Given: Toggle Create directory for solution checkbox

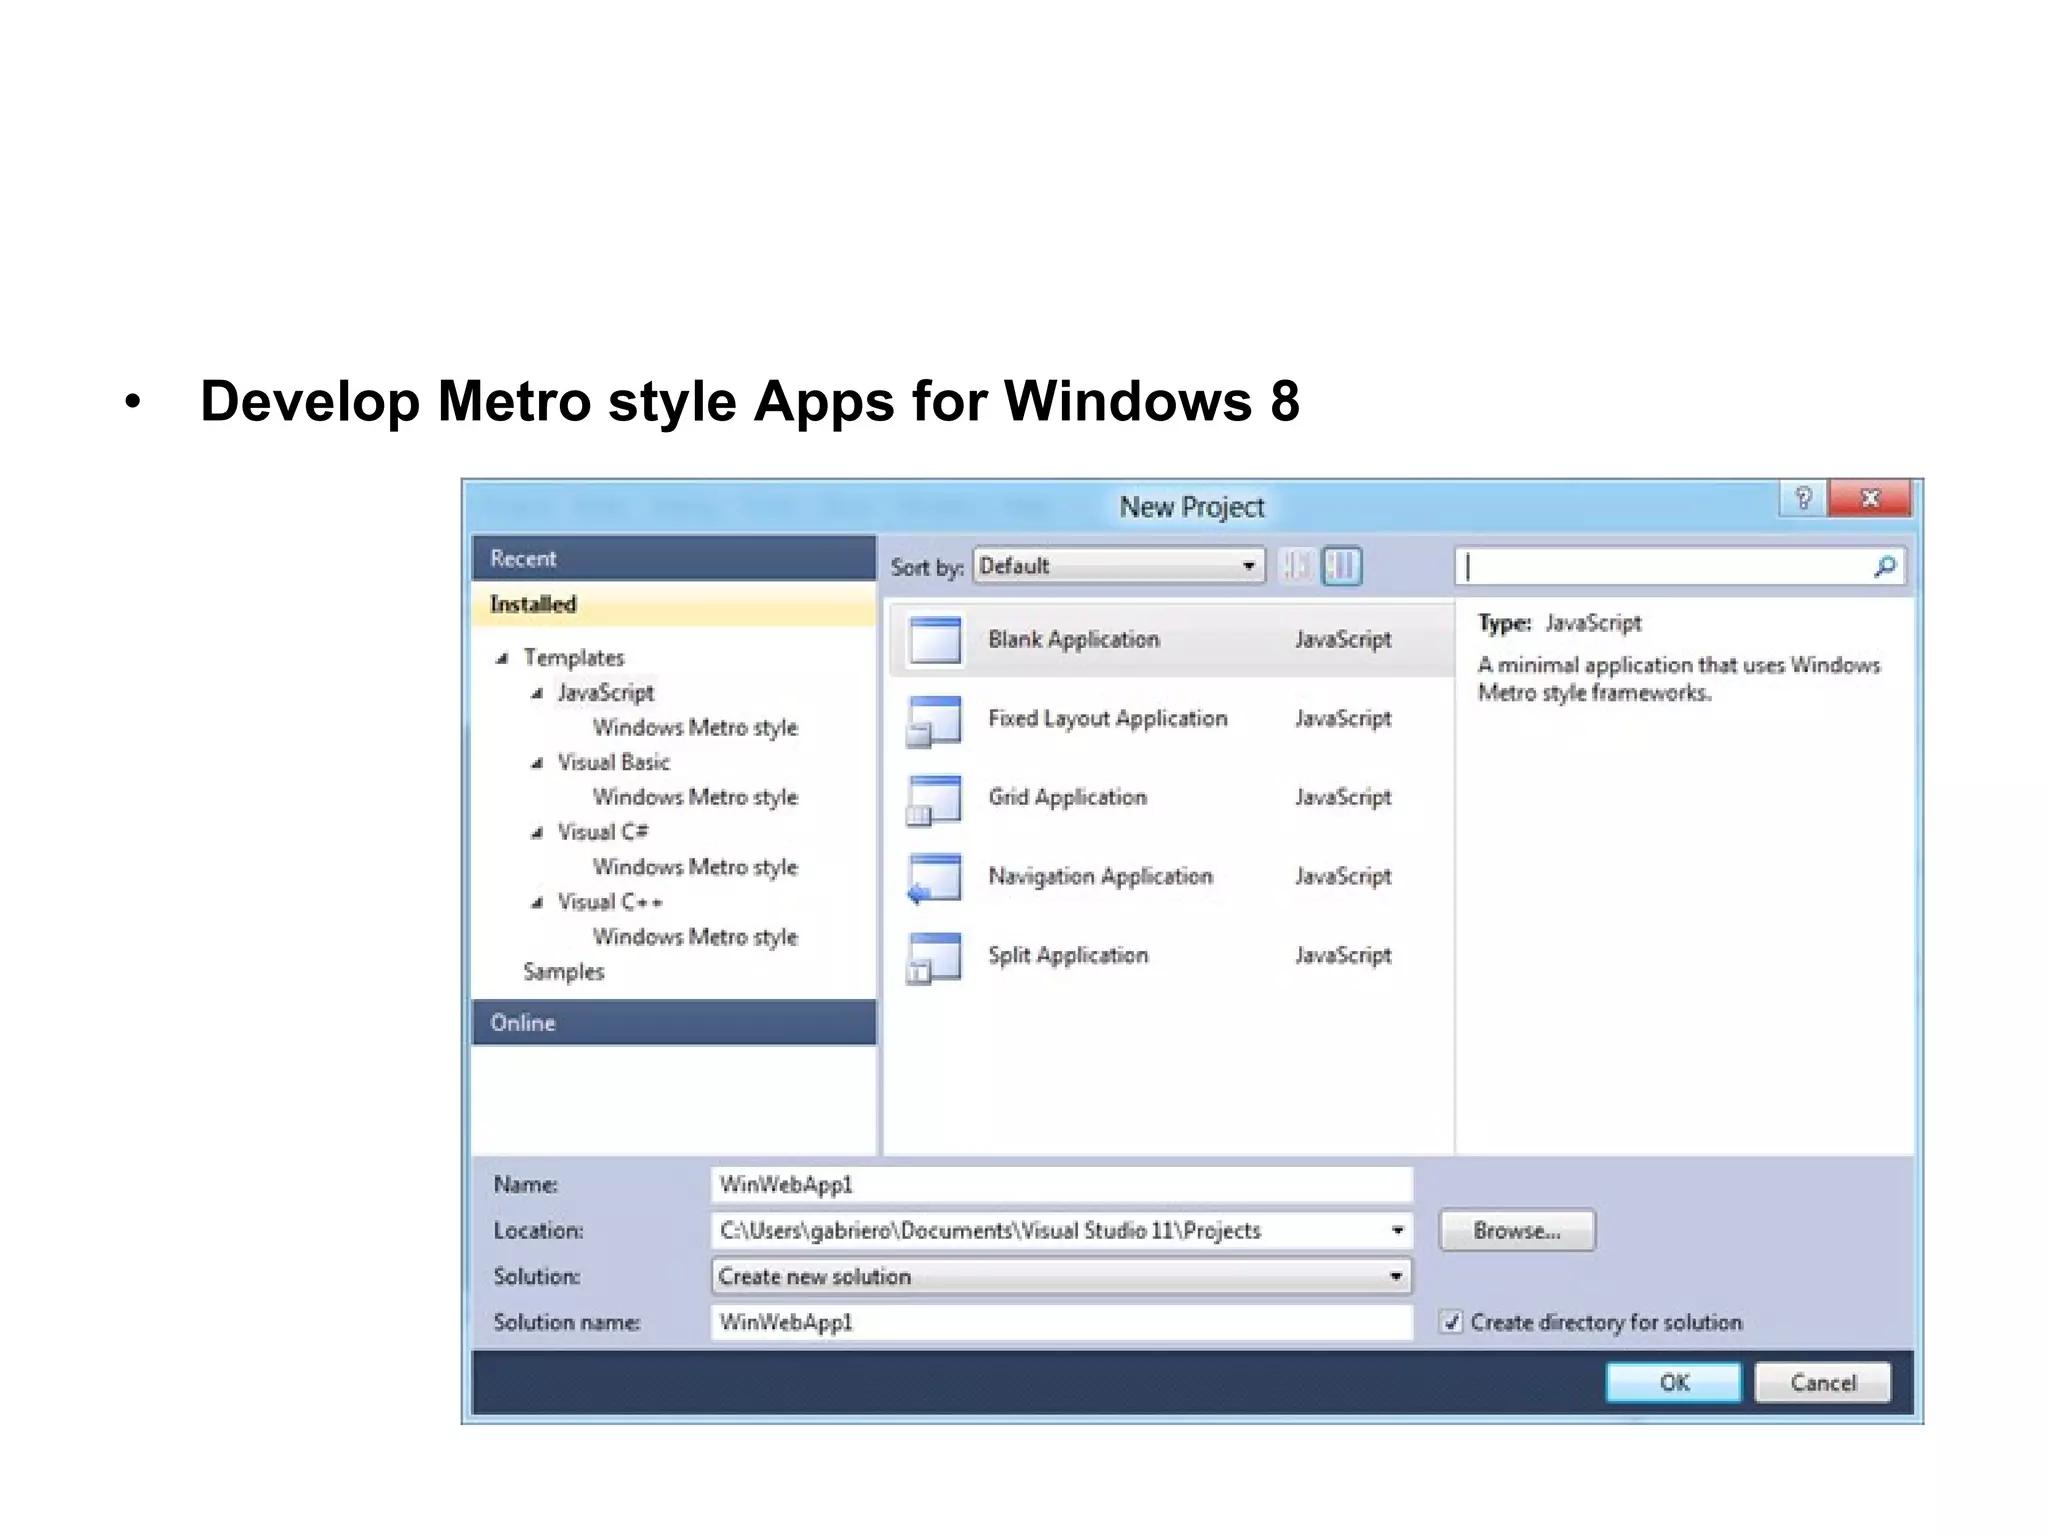Looking at the screenshot, I should [x=1451, y=1322].
